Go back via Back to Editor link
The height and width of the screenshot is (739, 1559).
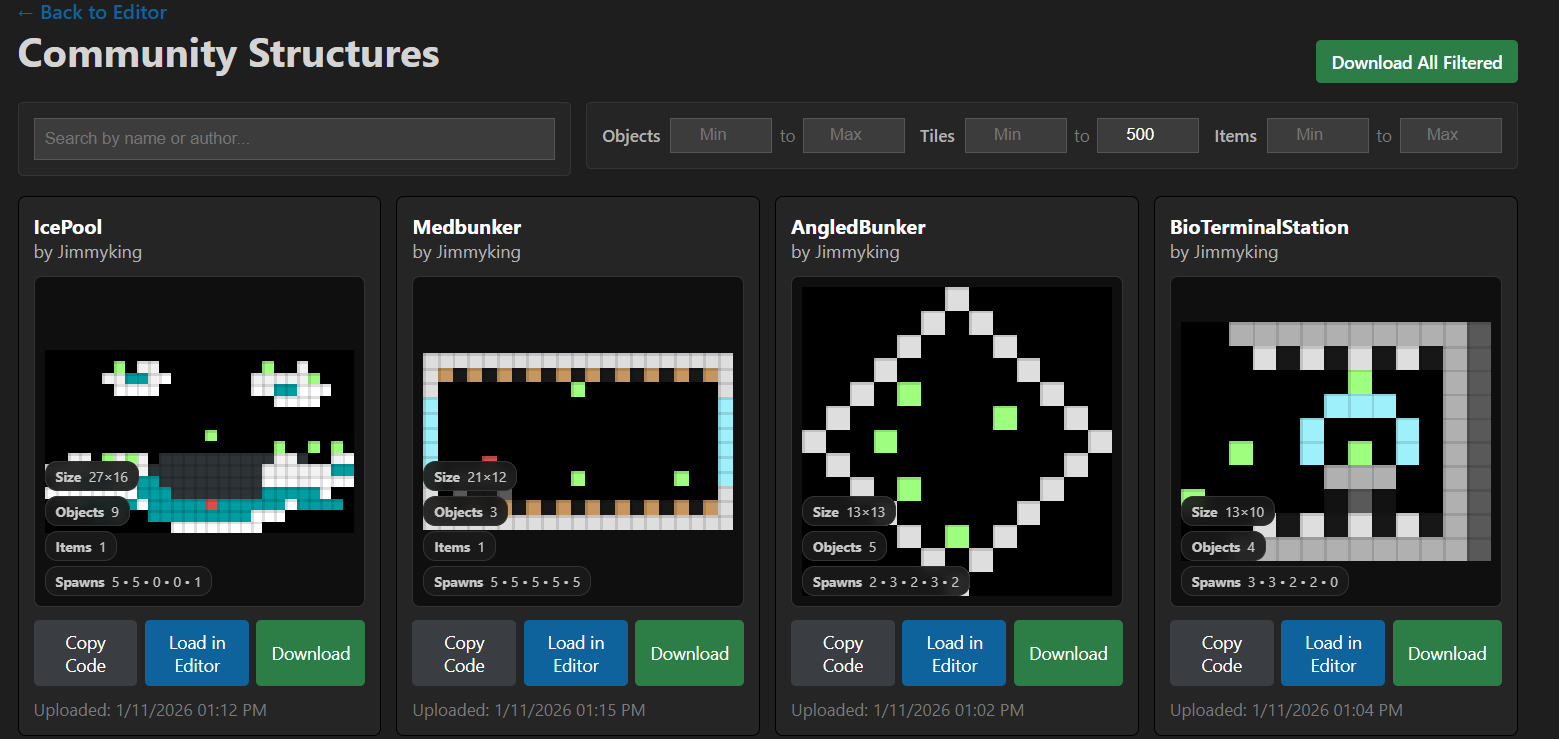coord(92,12)
